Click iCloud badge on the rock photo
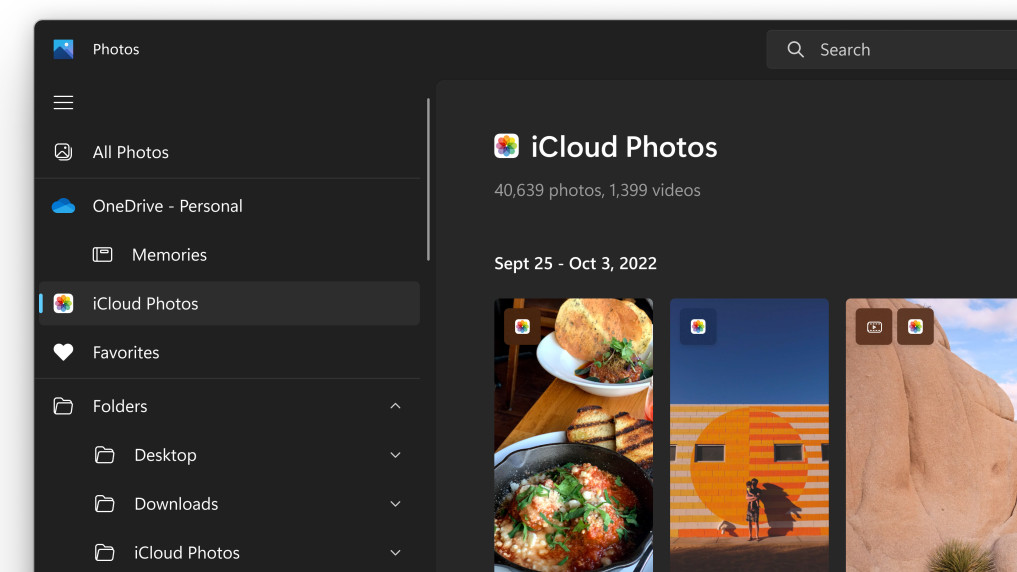The width and height of the screenshot is (1017, 572). pos(915,327)
